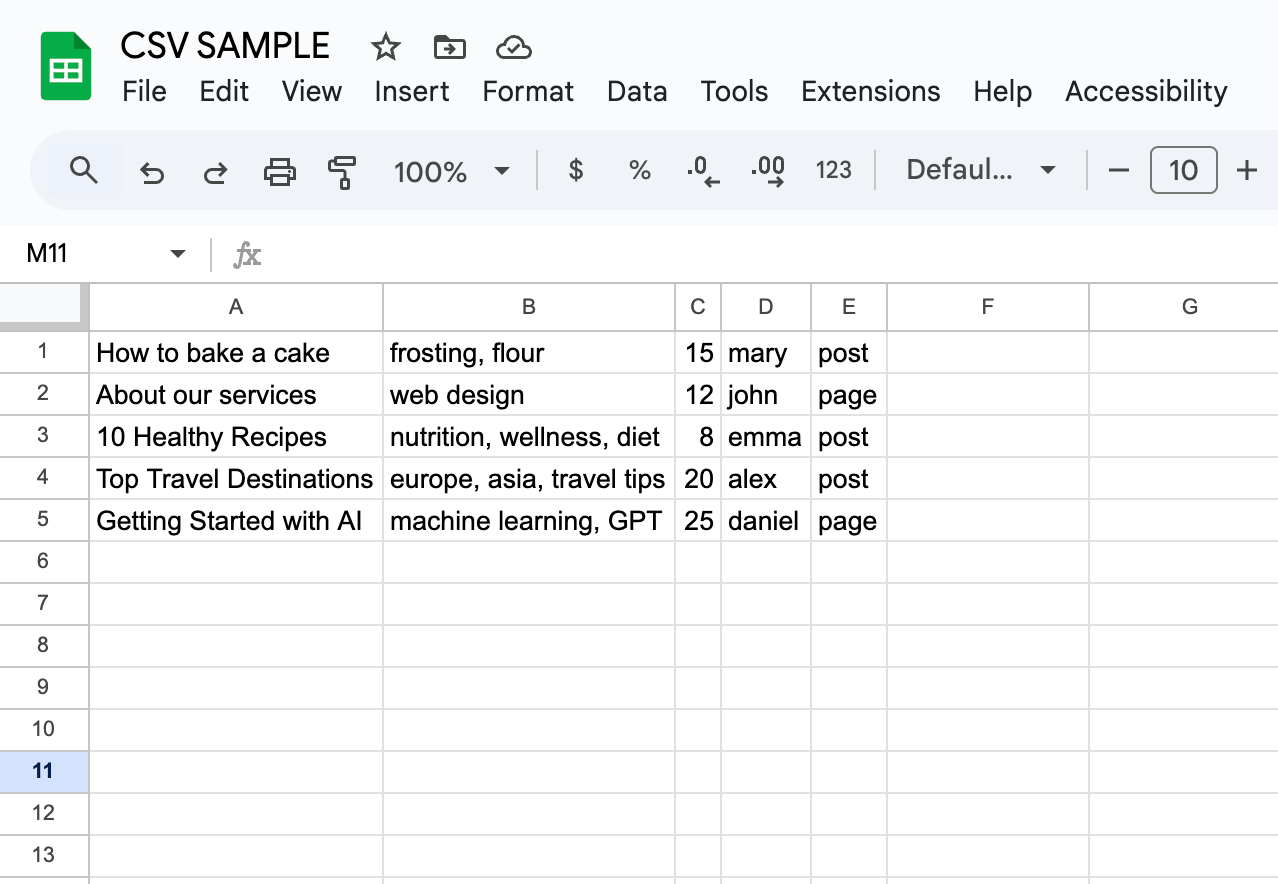Activate the paint format tool
This screenshot has height=884, width=1278.
(342, 172)
